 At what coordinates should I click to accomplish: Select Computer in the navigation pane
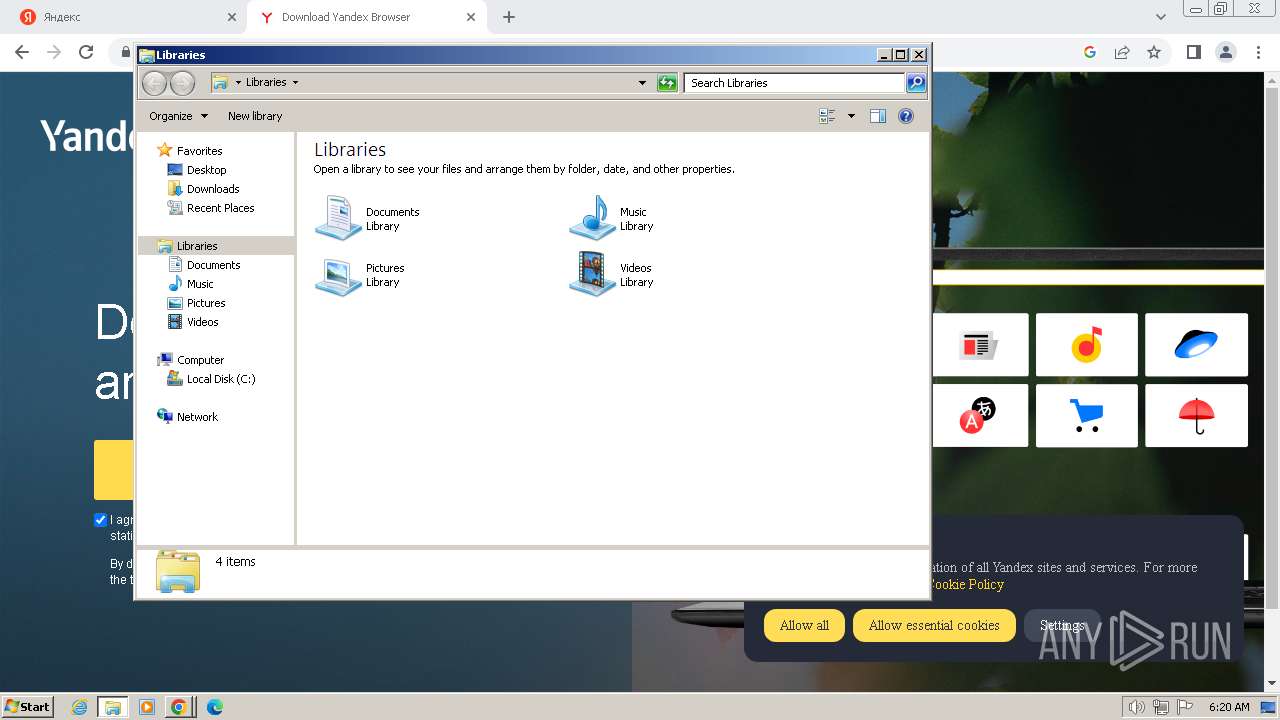click(x=200, y=360)
